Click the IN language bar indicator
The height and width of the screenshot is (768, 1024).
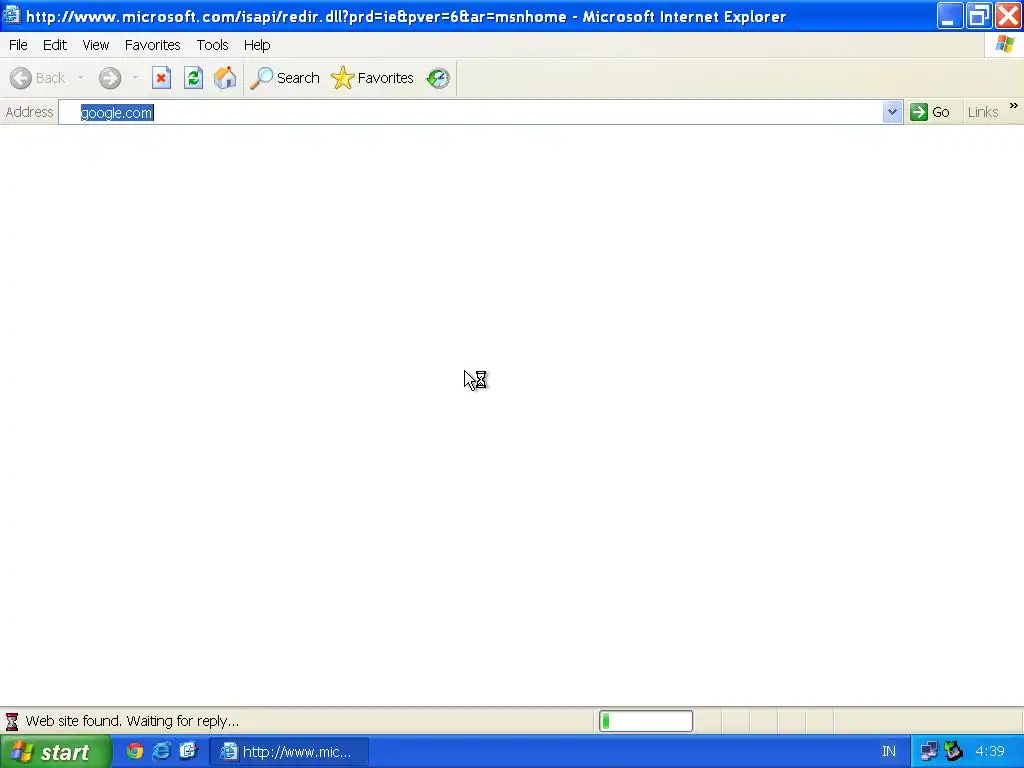[889, 752]
